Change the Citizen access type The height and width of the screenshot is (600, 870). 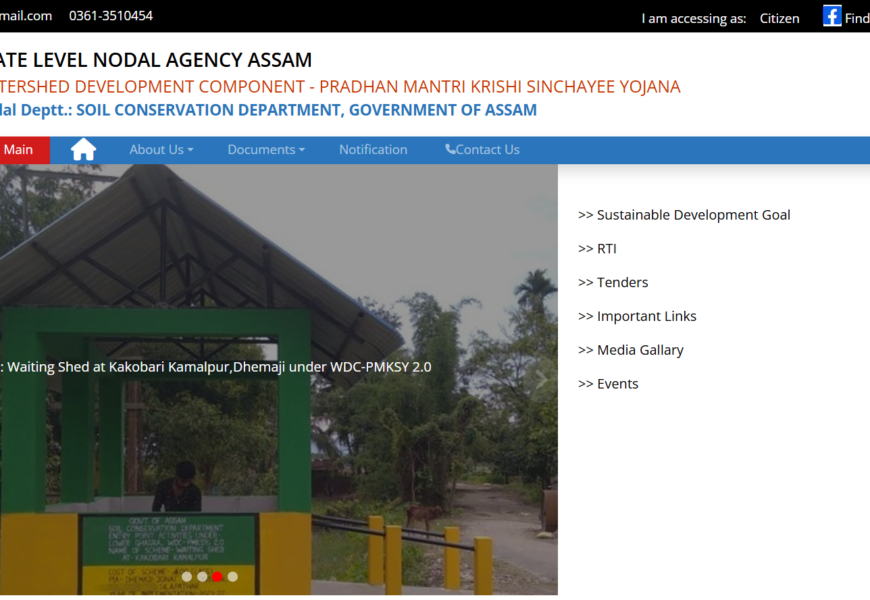(x=779, y=18)
